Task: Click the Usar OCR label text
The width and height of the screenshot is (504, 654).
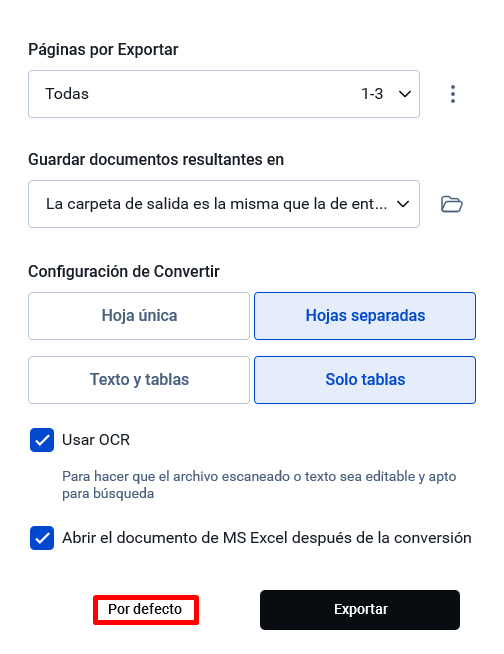Action: point(96,440)
